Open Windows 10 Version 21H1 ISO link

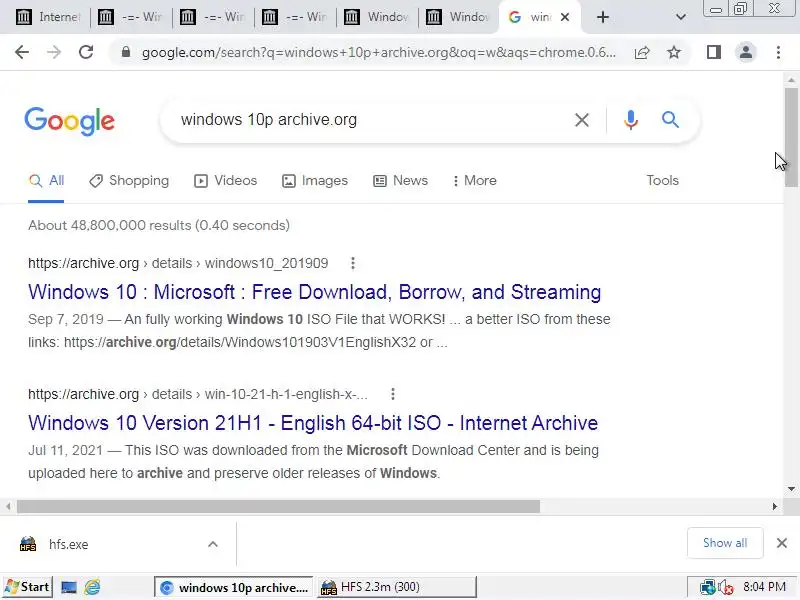tap(313, 423)
